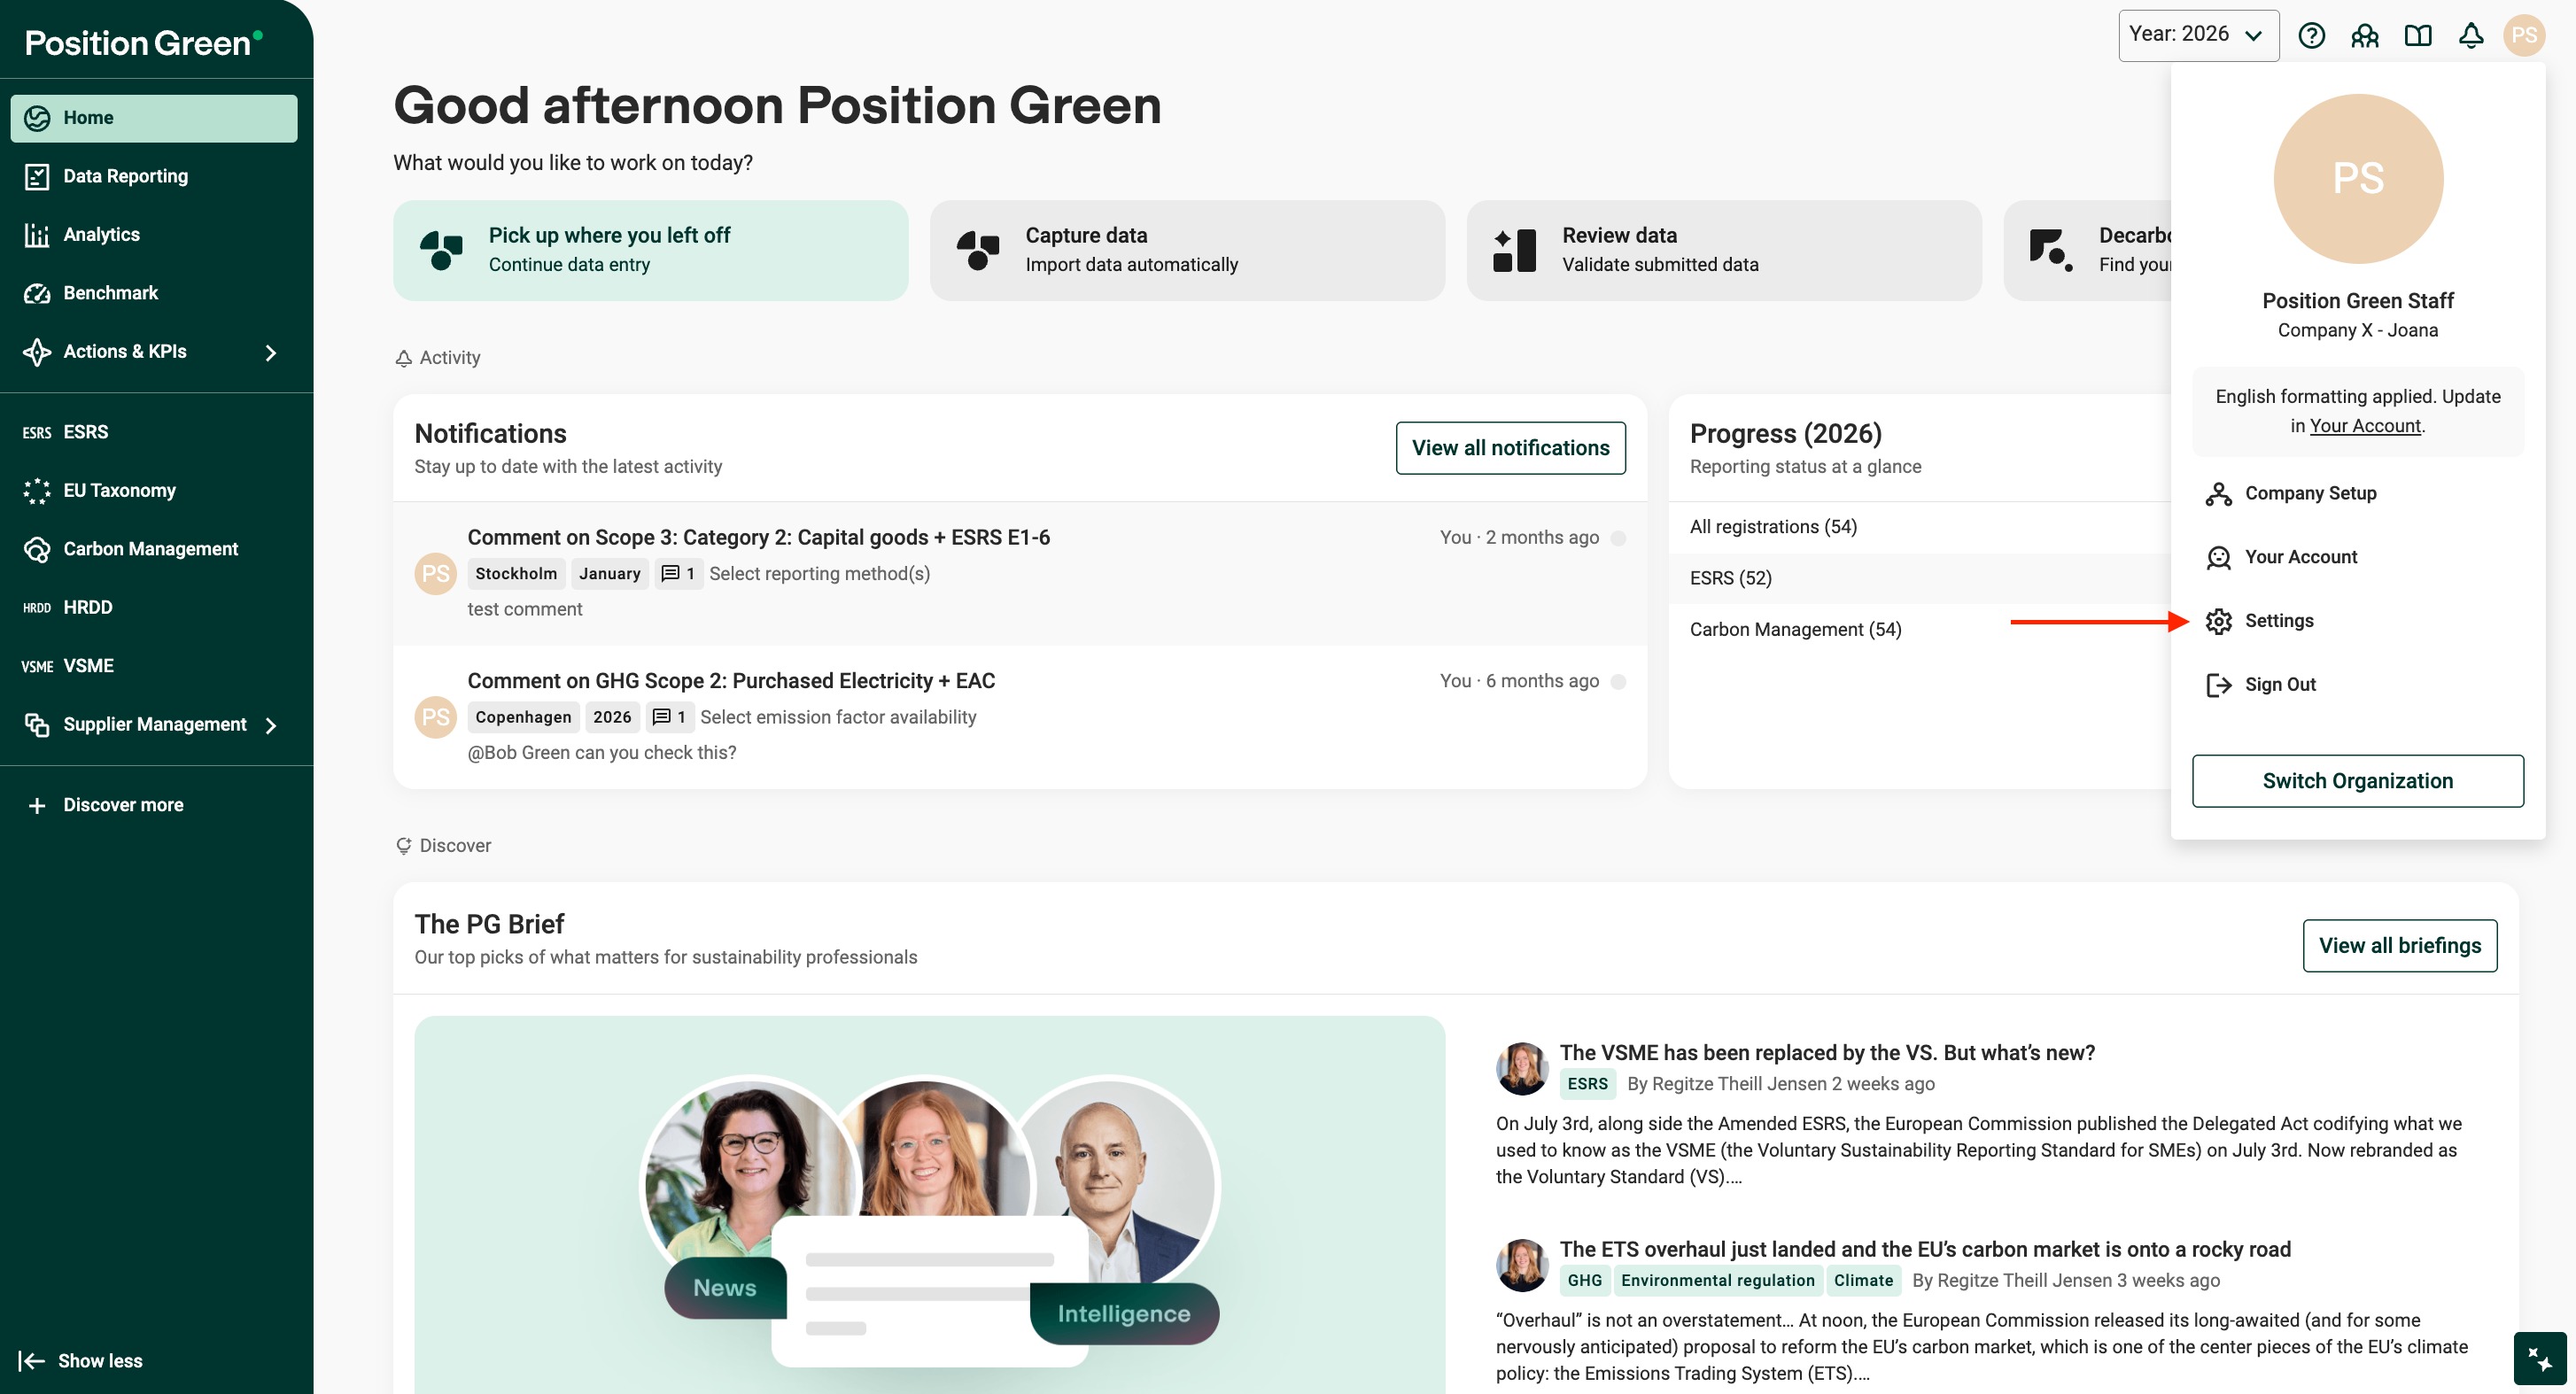This screenshot has width=2576, height=1394.
Task: Click author photo beside the ETS article
Action: click(1522, 1265)
